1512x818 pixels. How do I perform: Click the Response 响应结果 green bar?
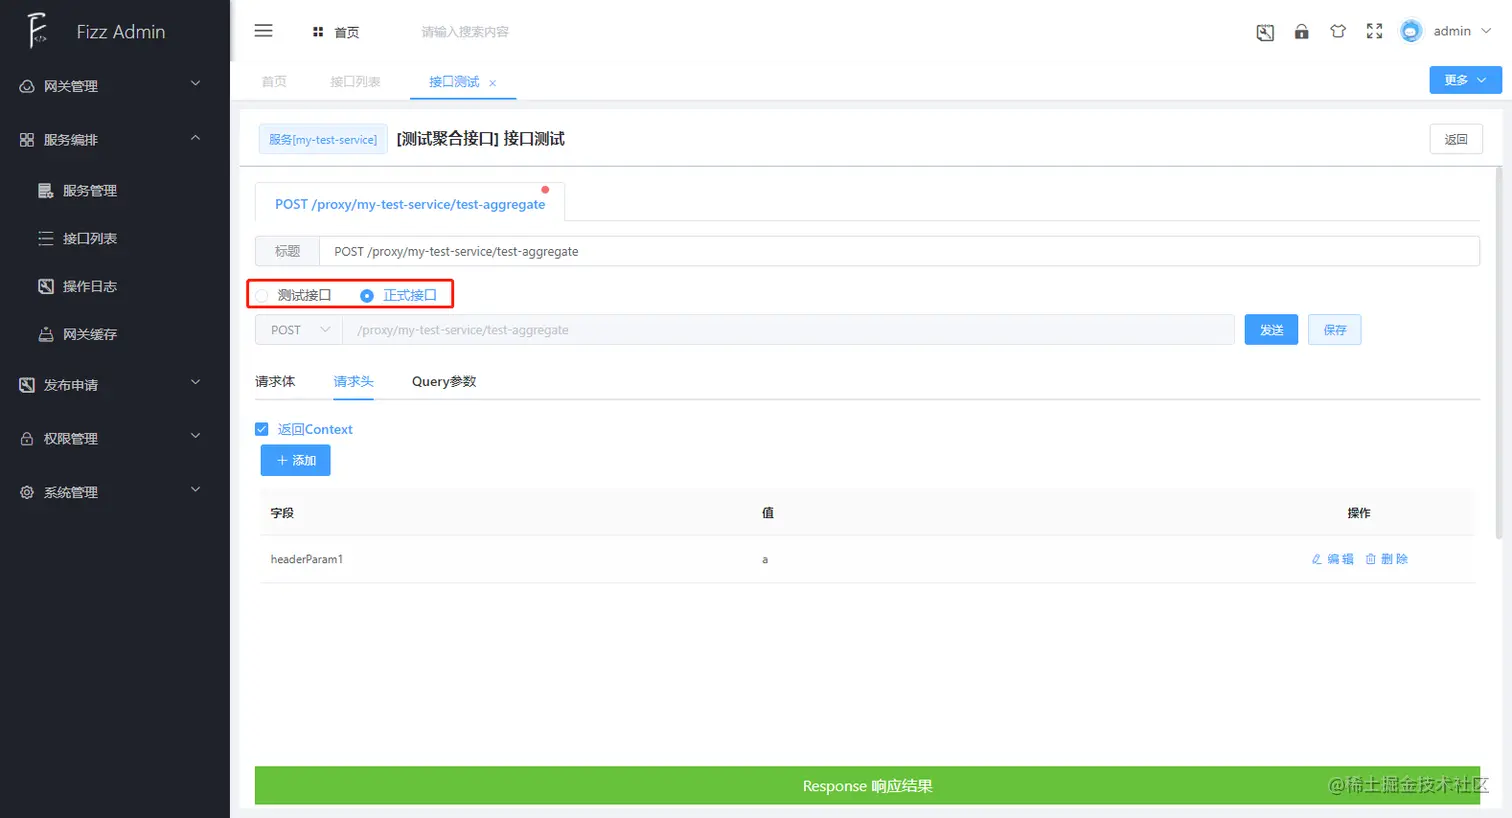coord(867,786)
